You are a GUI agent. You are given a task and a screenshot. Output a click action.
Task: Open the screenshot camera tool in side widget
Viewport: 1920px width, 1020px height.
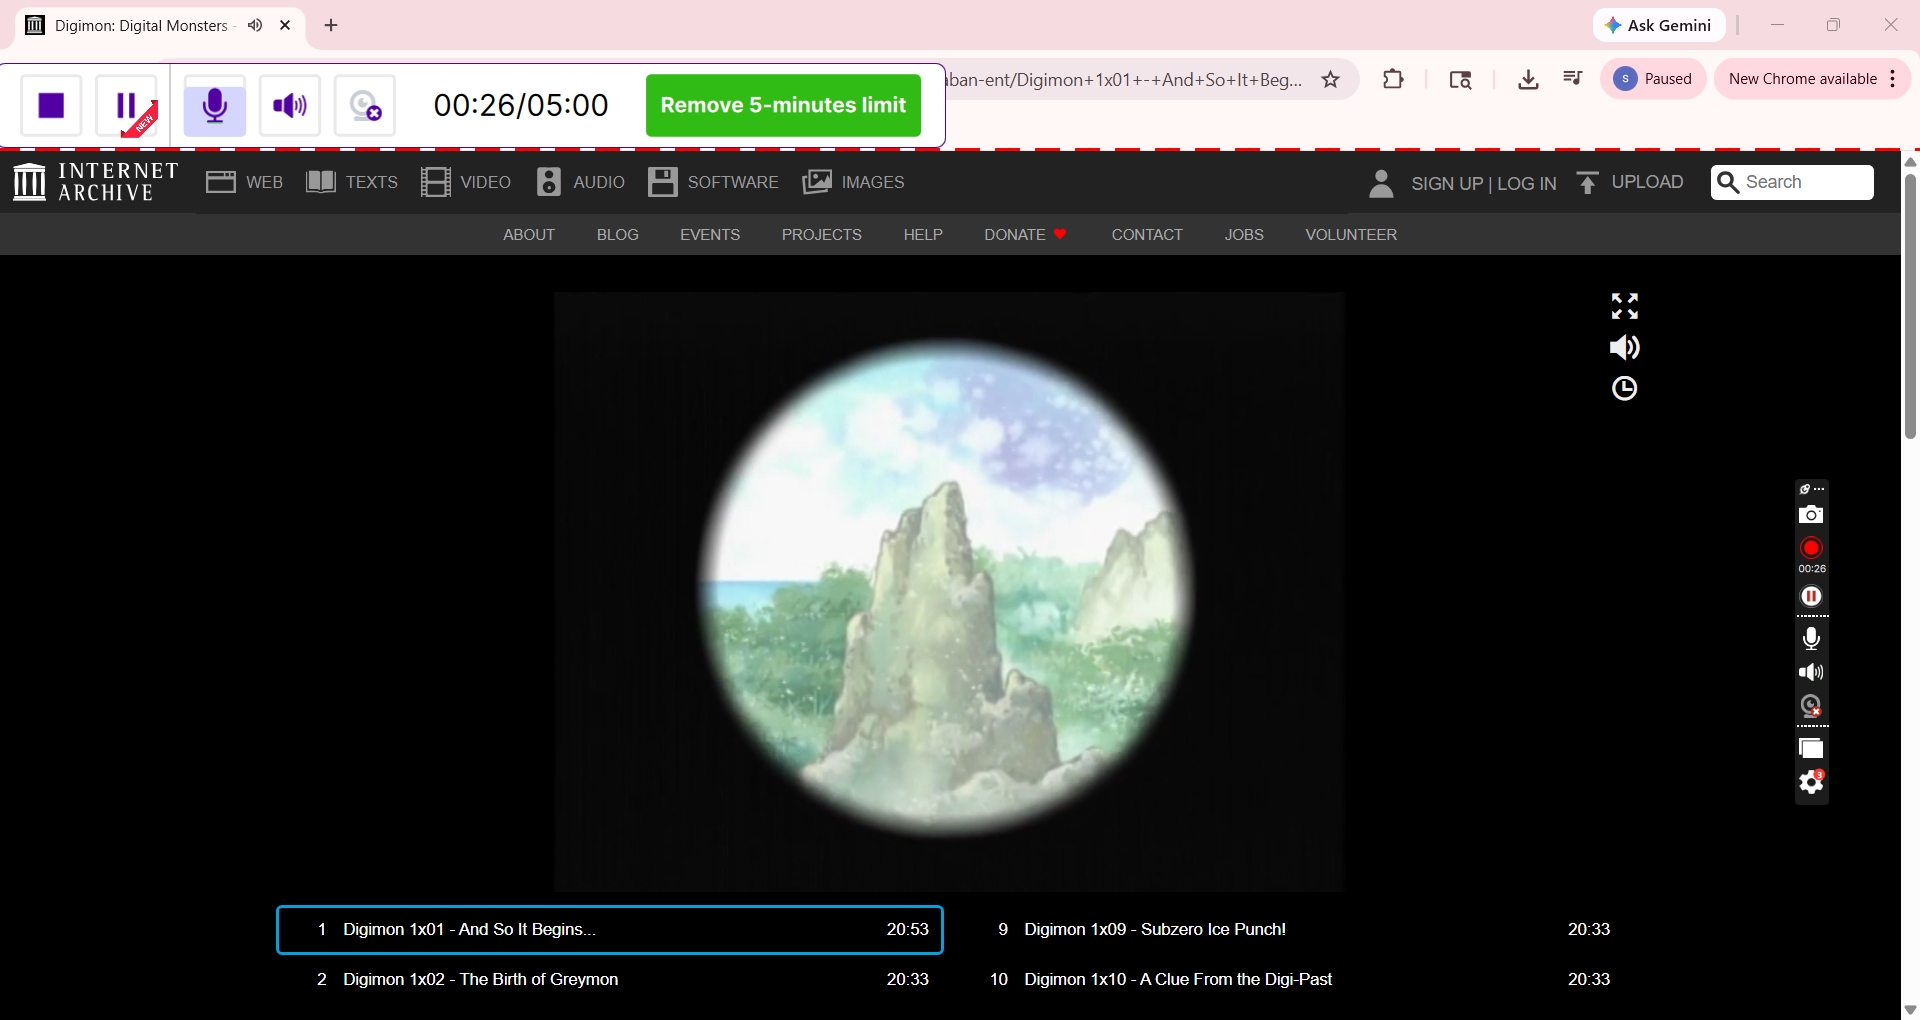(1811, 515)
